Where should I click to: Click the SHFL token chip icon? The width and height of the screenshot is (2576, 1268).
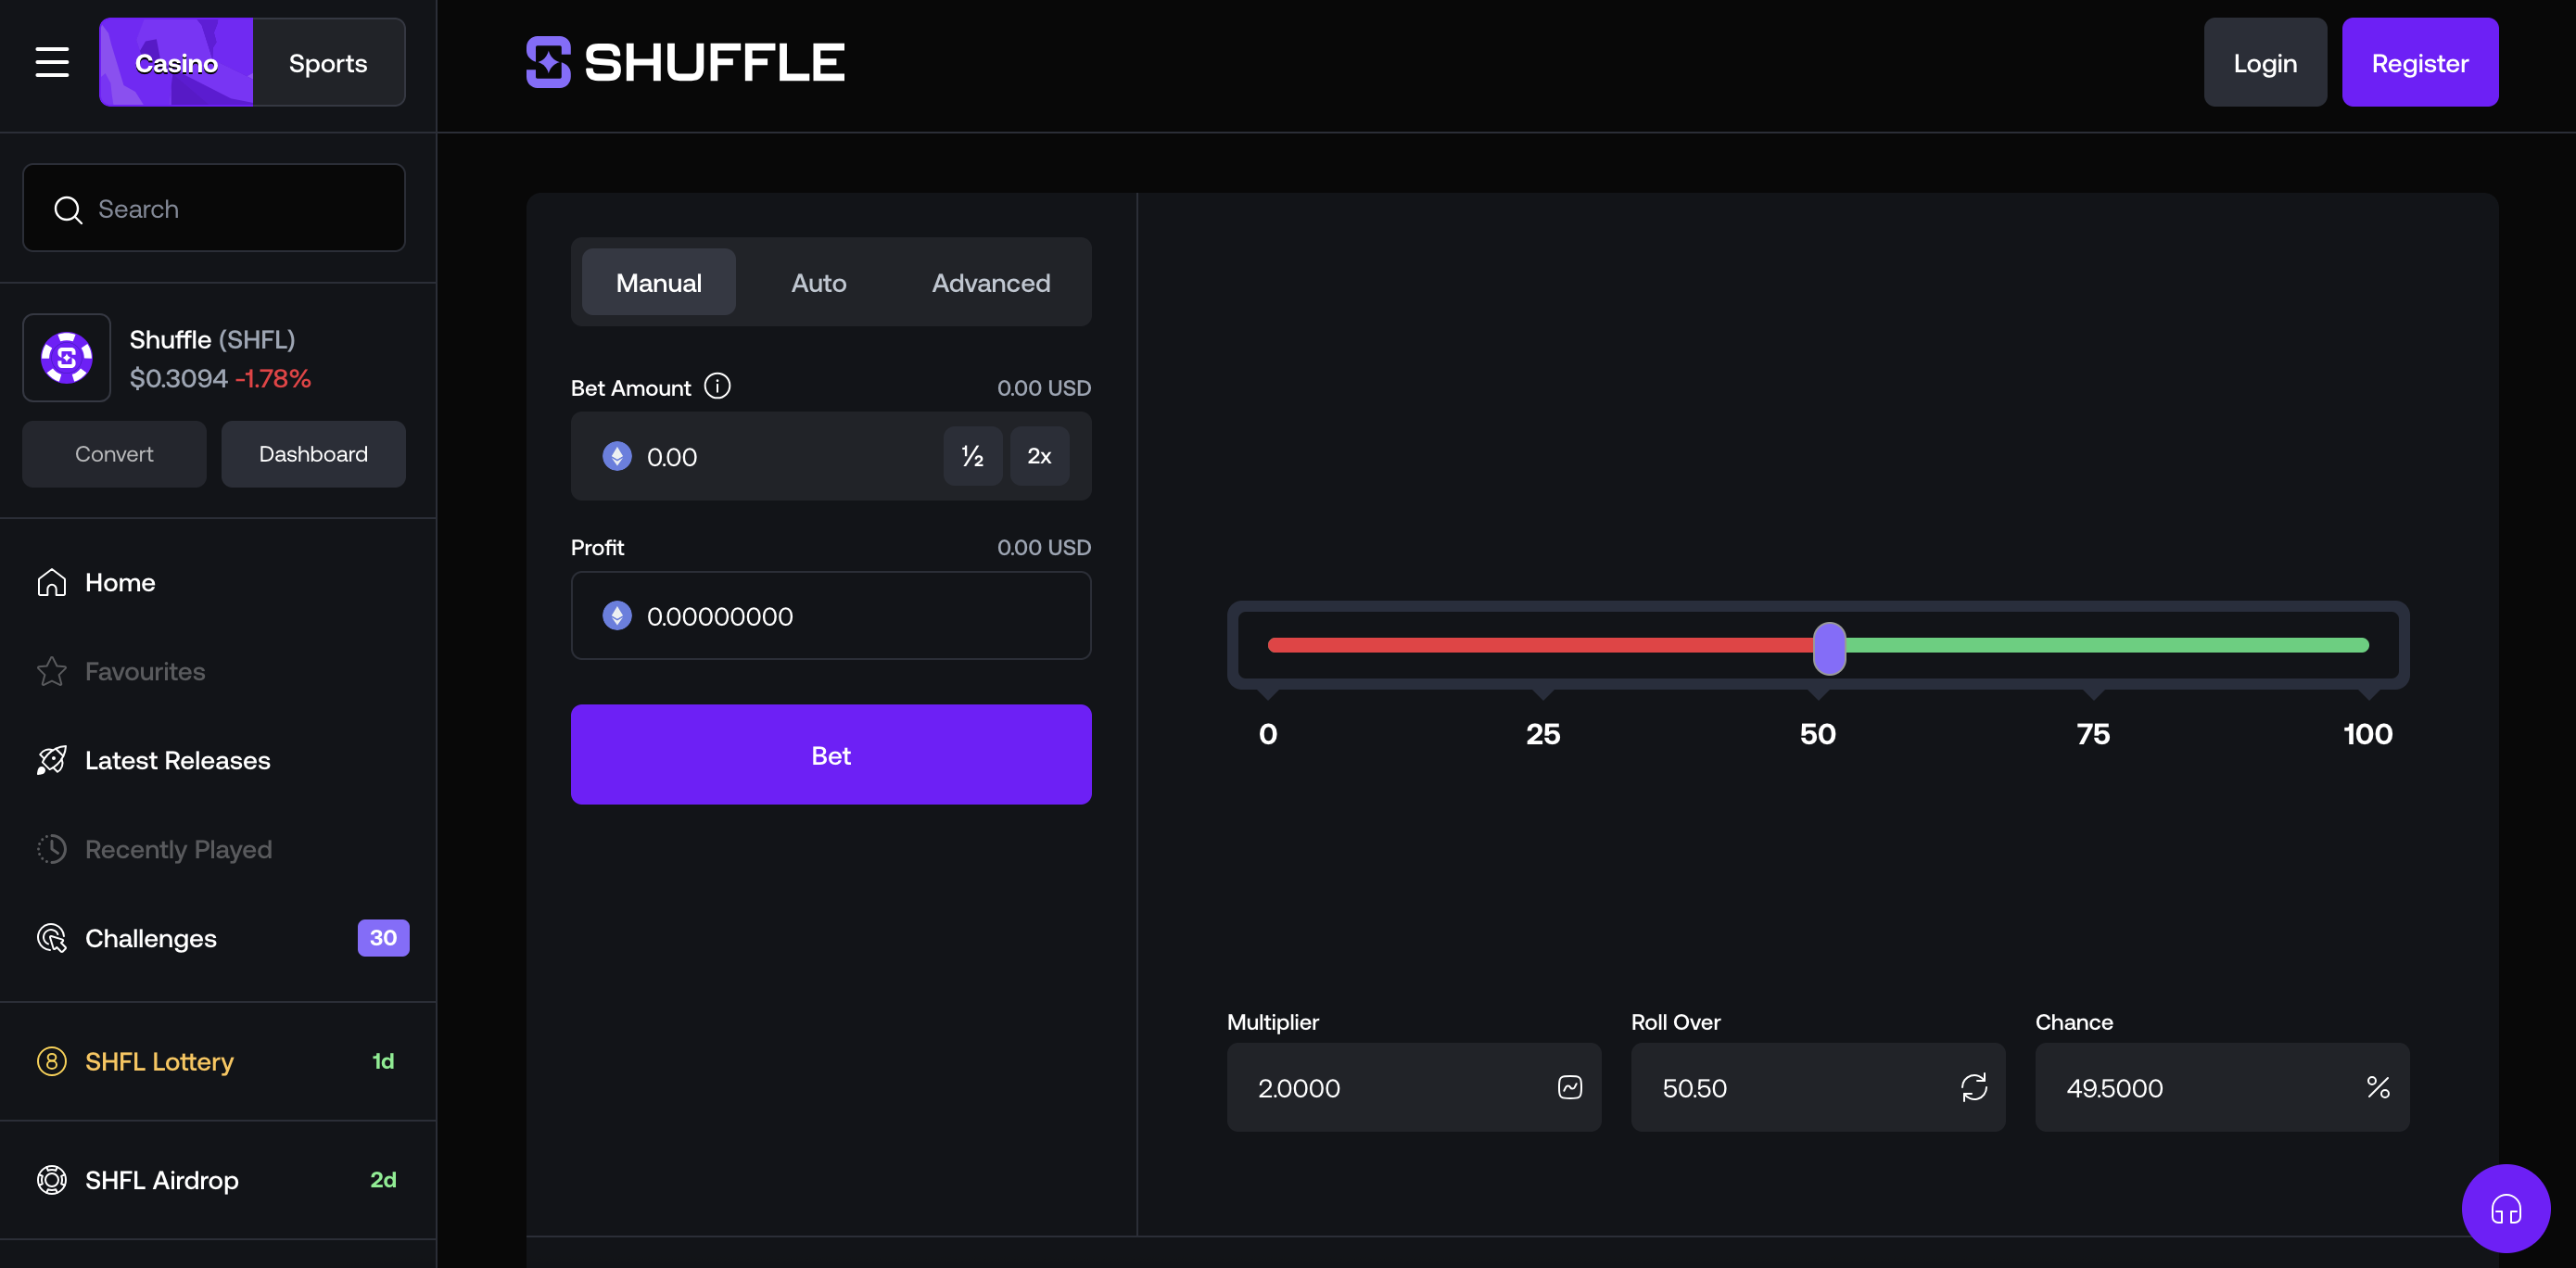coord(67,358)
